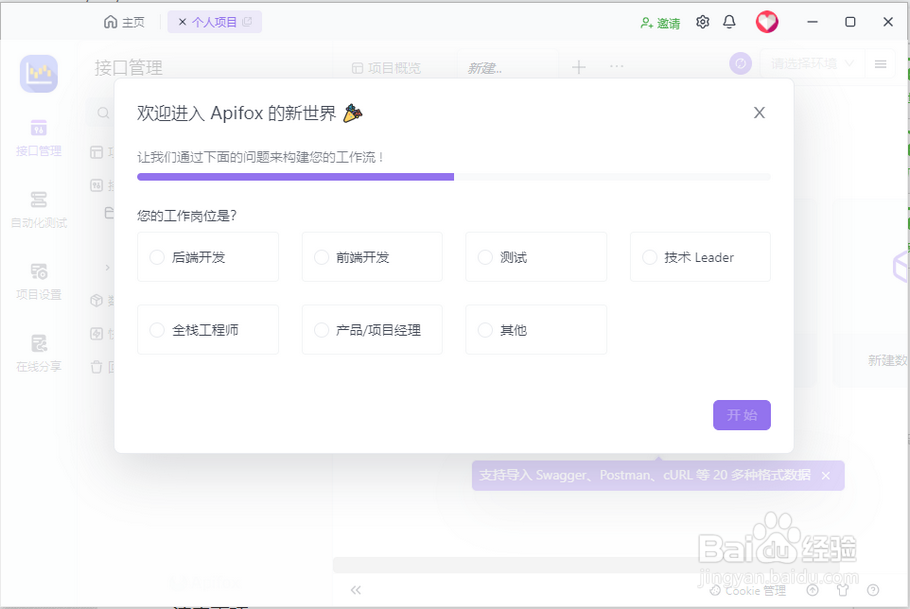910x609 pixels.
Task: Click the Apifox project logo icon
Action: pos(39,74)
